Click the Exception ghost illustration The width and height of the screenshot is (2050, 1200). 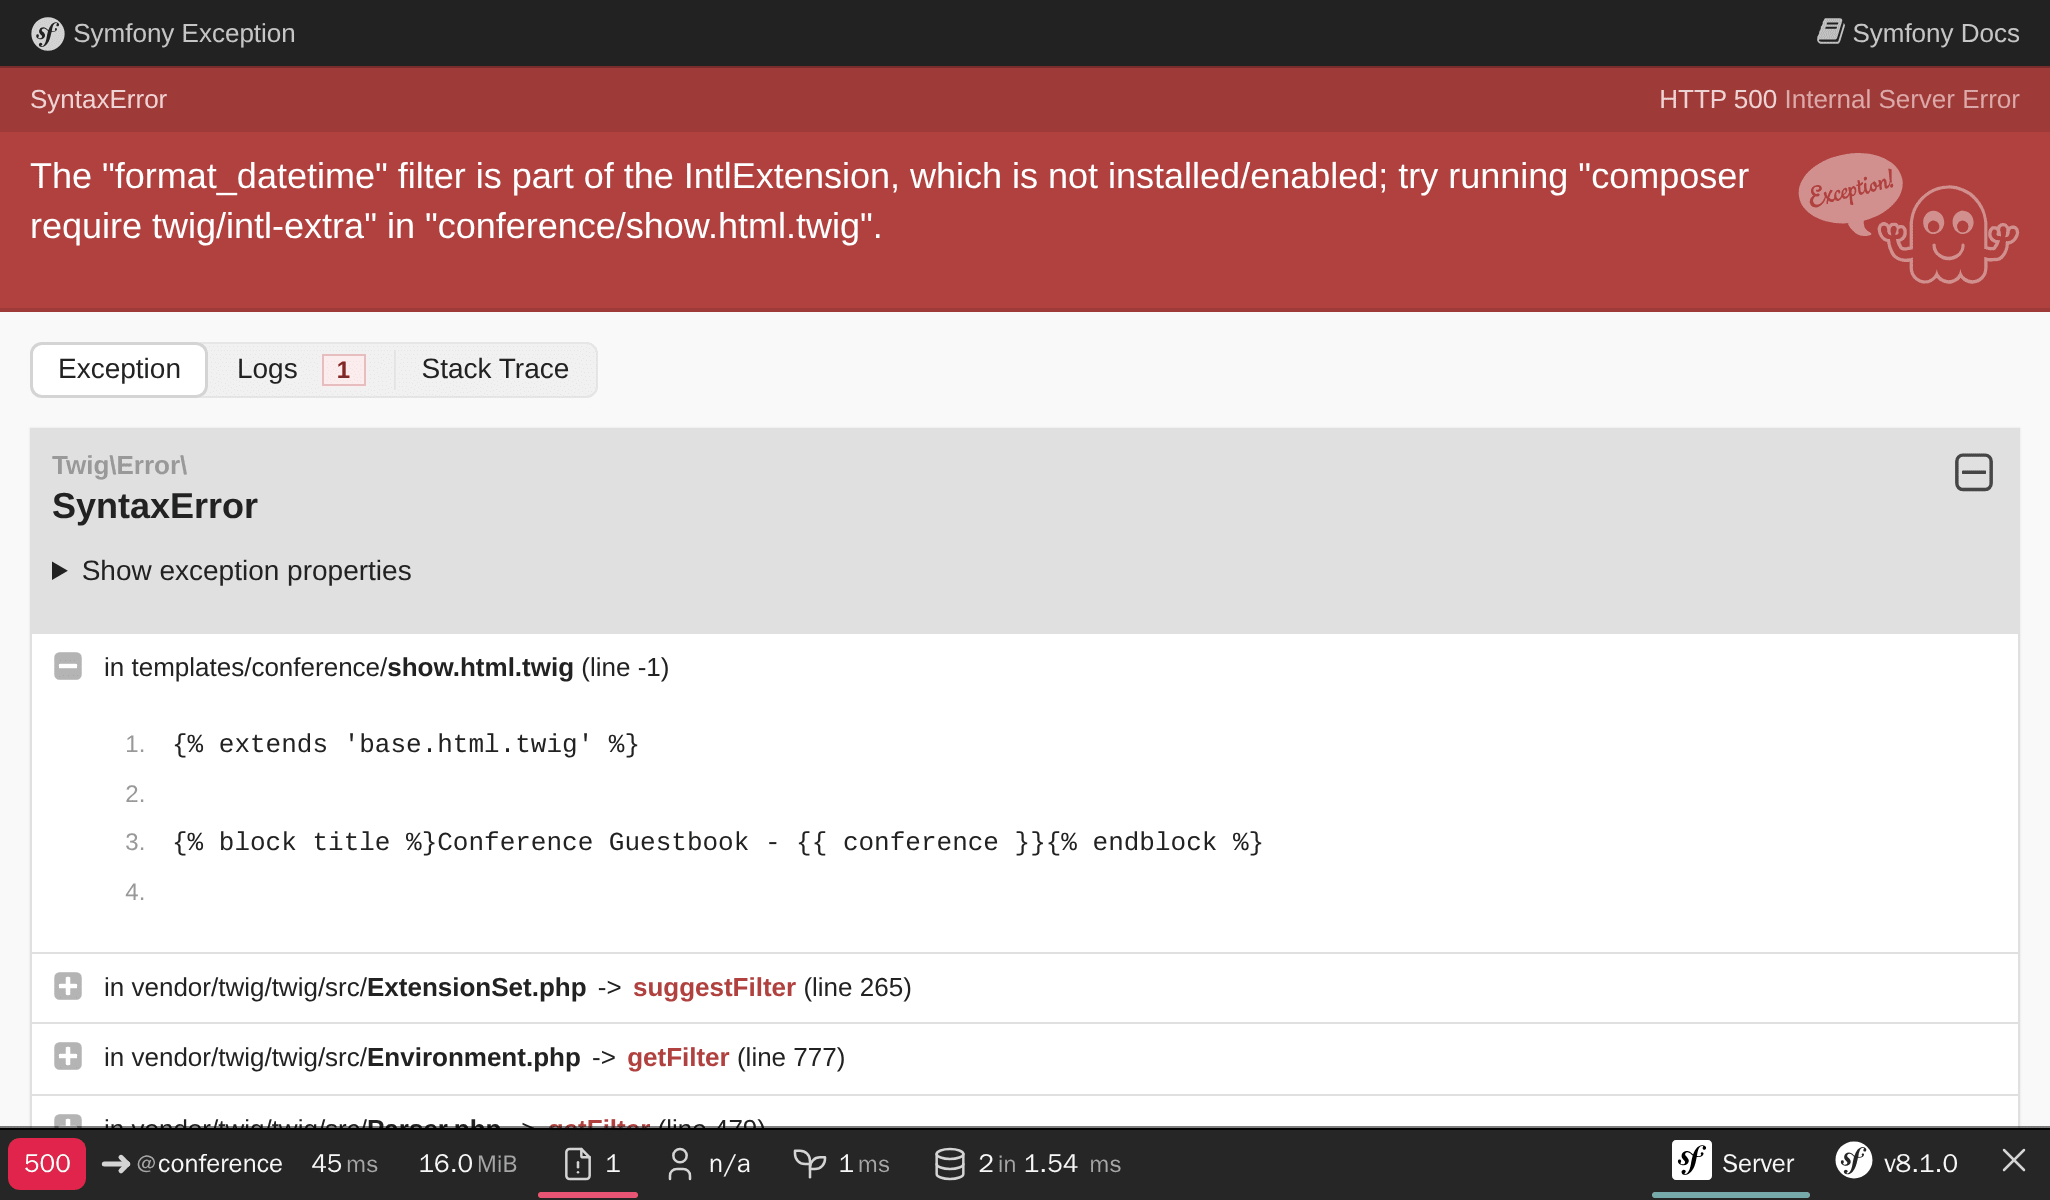click(x=1908, y=218)
